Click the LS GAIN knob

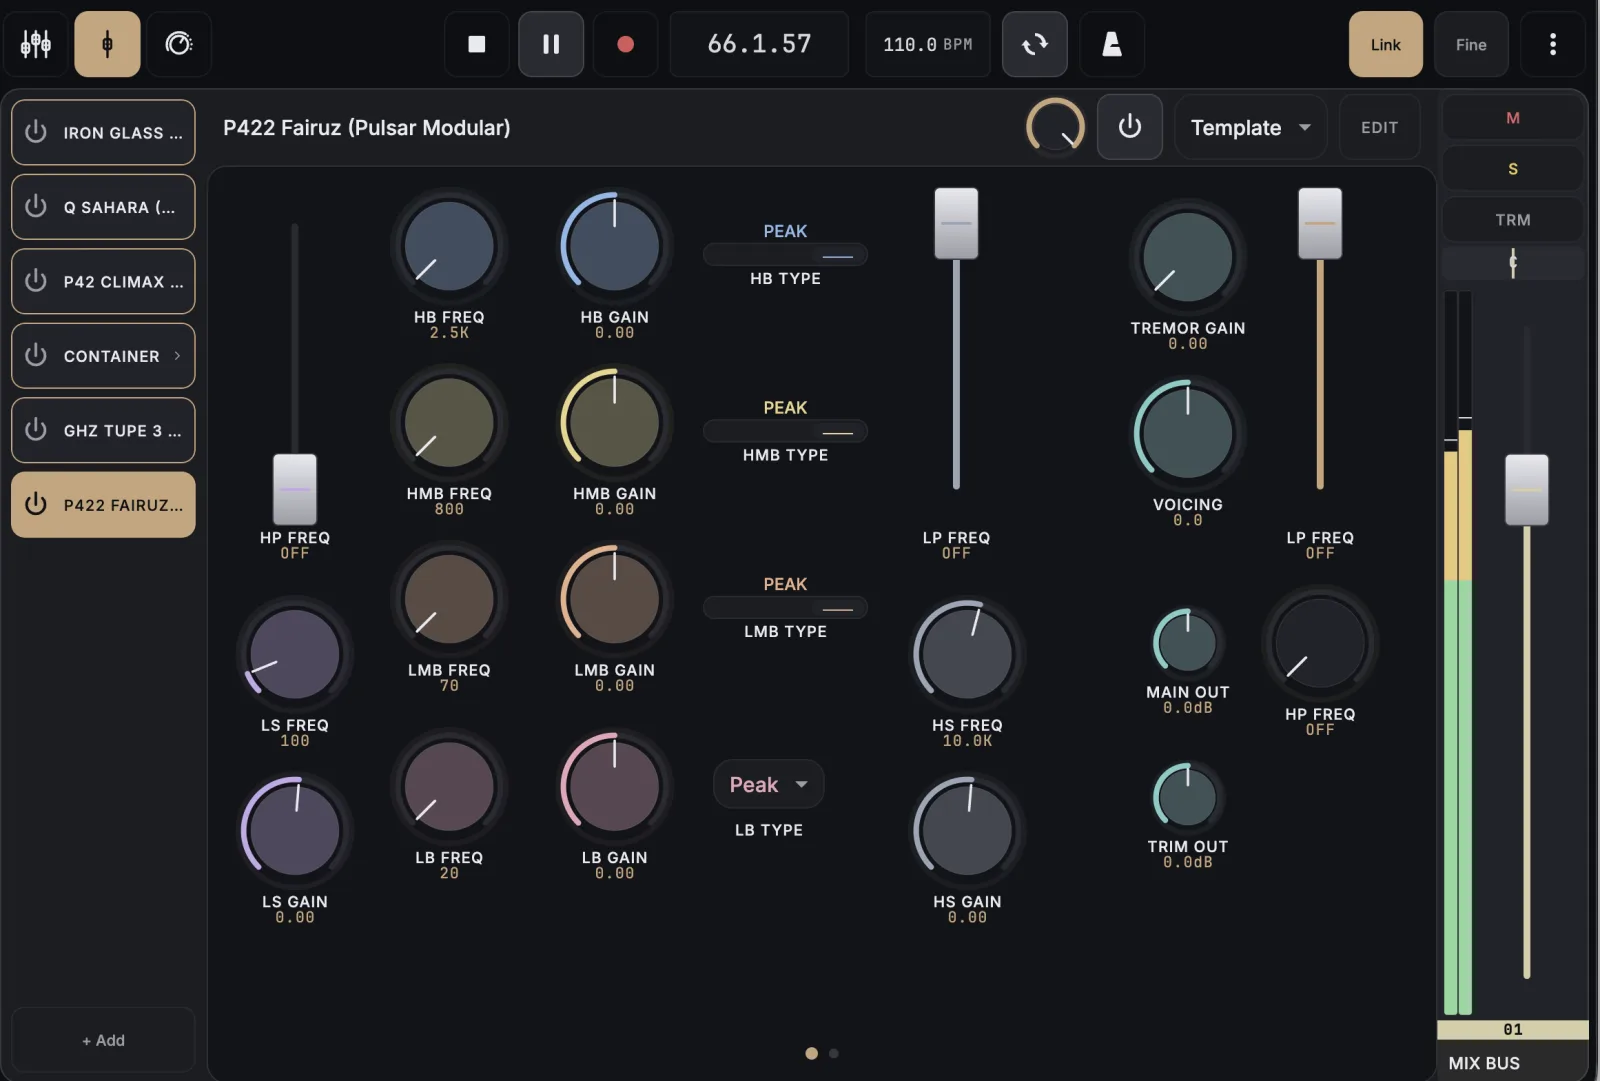click(x=295, y=830)
